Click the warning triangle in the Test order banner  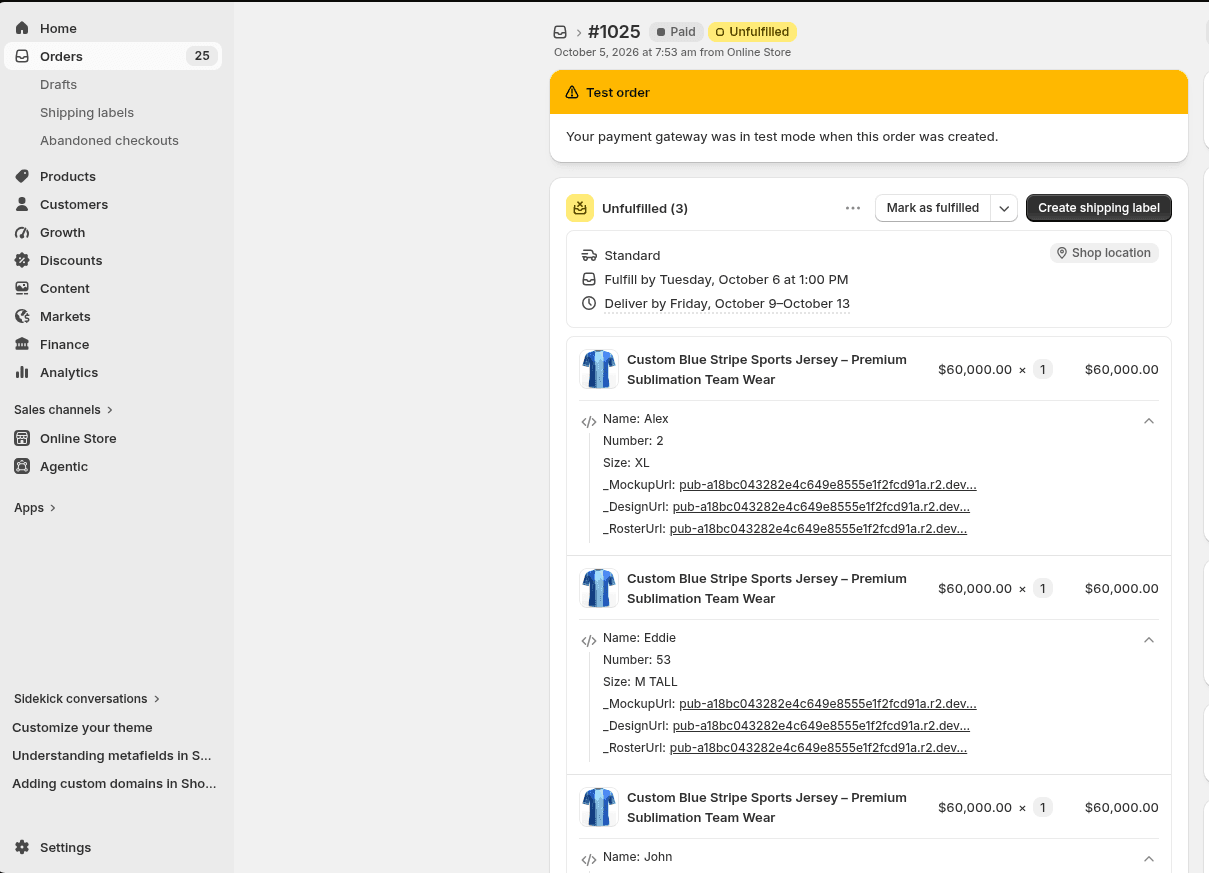572,92
